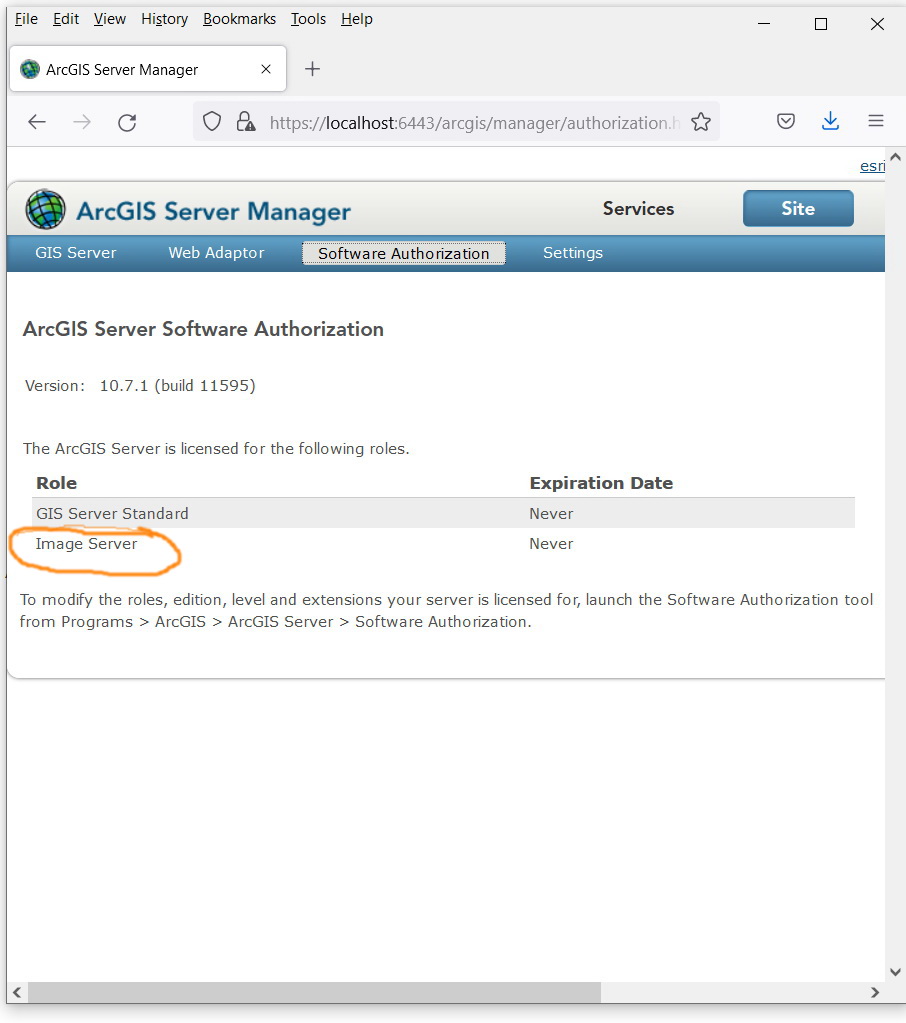This screenshot has height=1023, width=906.
Task: Open the Firefox hamburger menu
Action: tap(875, 121)
